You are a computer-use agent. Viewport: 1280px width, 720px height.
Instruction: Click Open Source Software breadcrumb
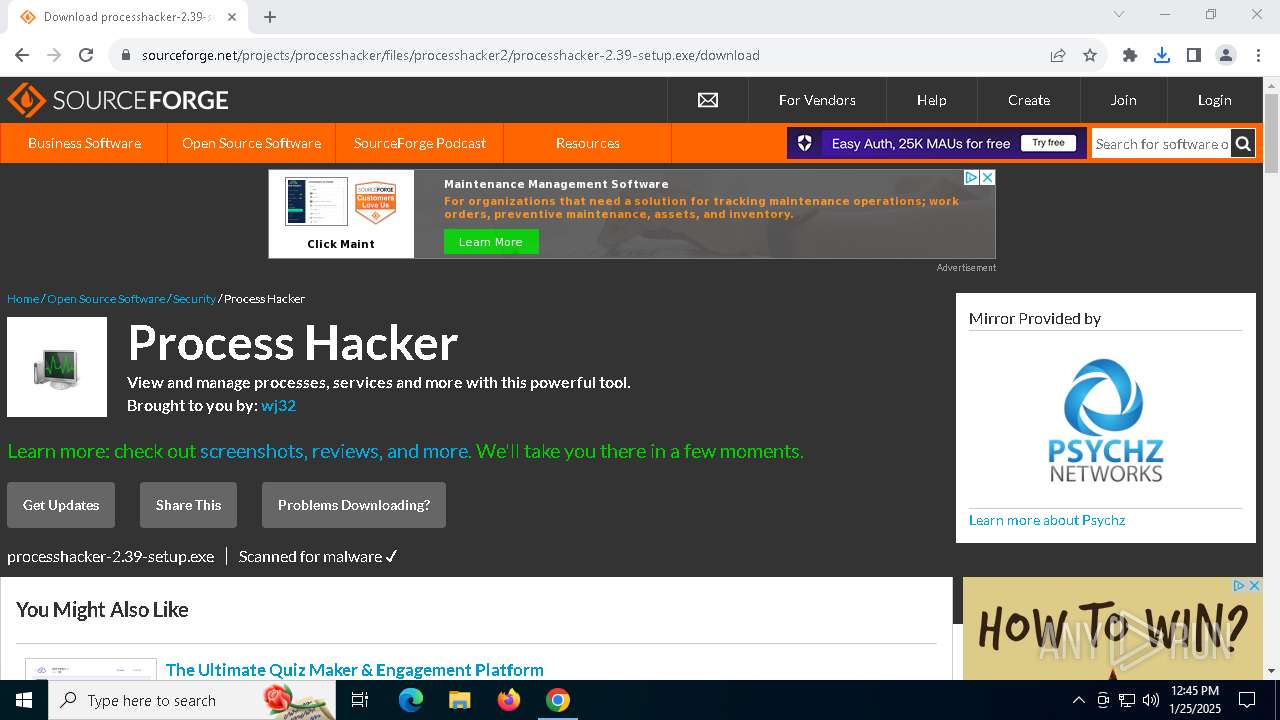(106, 299)
